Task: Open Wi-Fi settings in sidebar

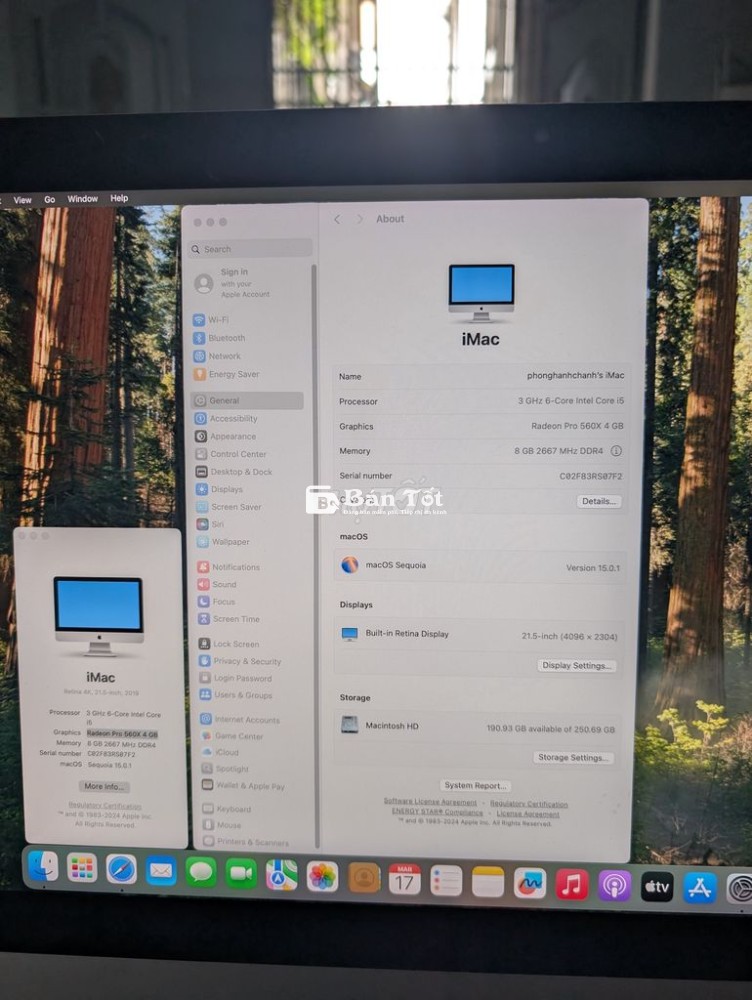Action: tap(212, 320)
